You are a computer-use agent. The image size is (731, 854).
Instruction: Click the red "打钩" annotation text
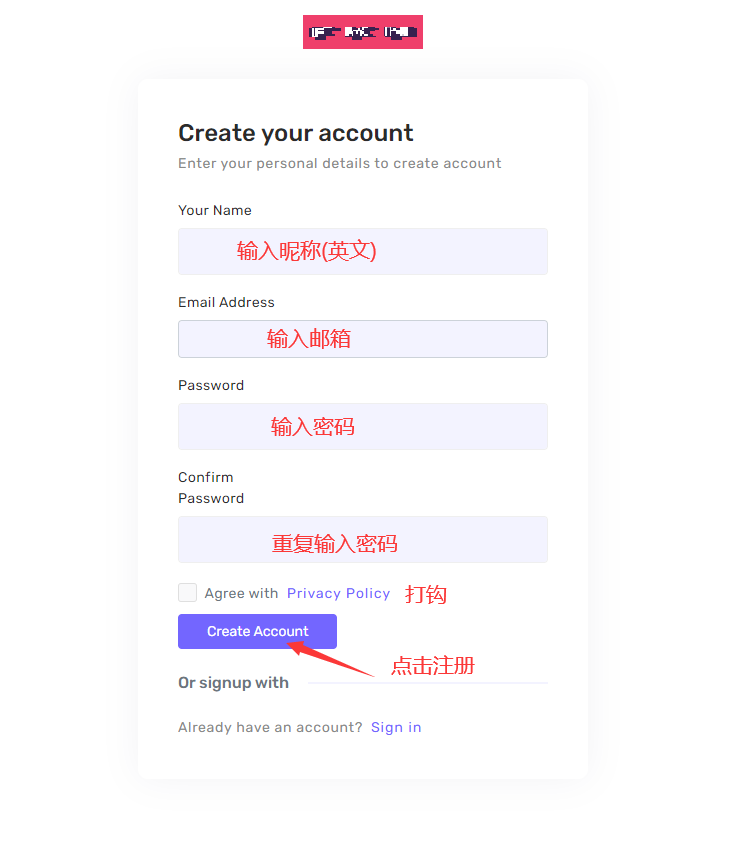tap(425, 595)
